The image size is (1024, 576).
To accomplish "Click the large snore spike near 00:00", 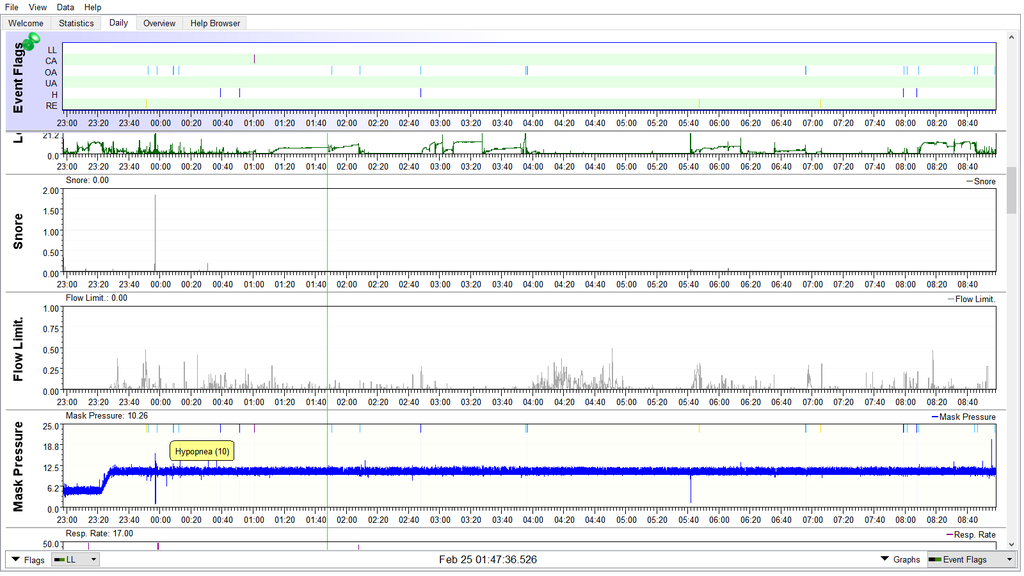I will pyautogui.click(x=155, y=232).
